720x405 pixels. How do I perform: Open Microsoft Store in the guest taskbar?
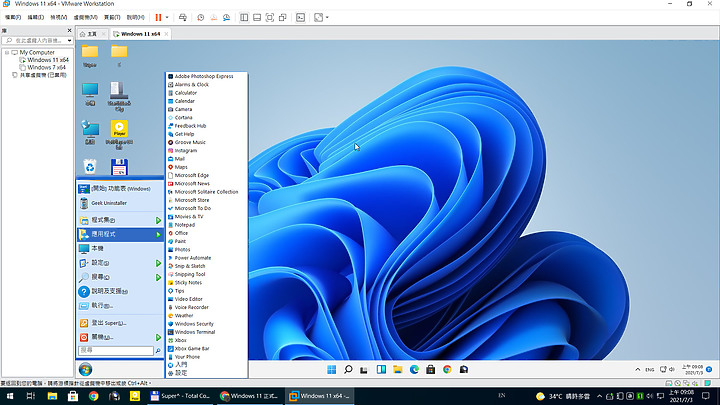tap(431, 370)
